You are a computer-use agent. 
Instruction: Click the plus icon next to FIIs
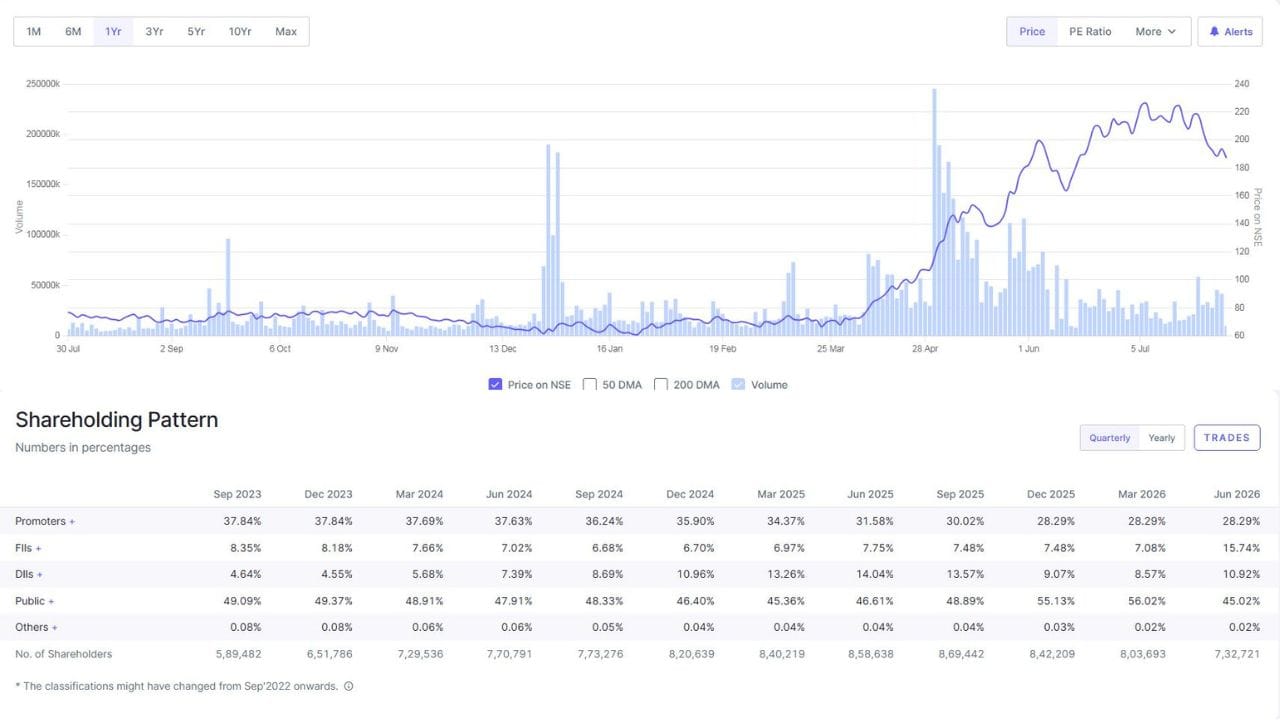pyautogui.click(x=38, y=549)
